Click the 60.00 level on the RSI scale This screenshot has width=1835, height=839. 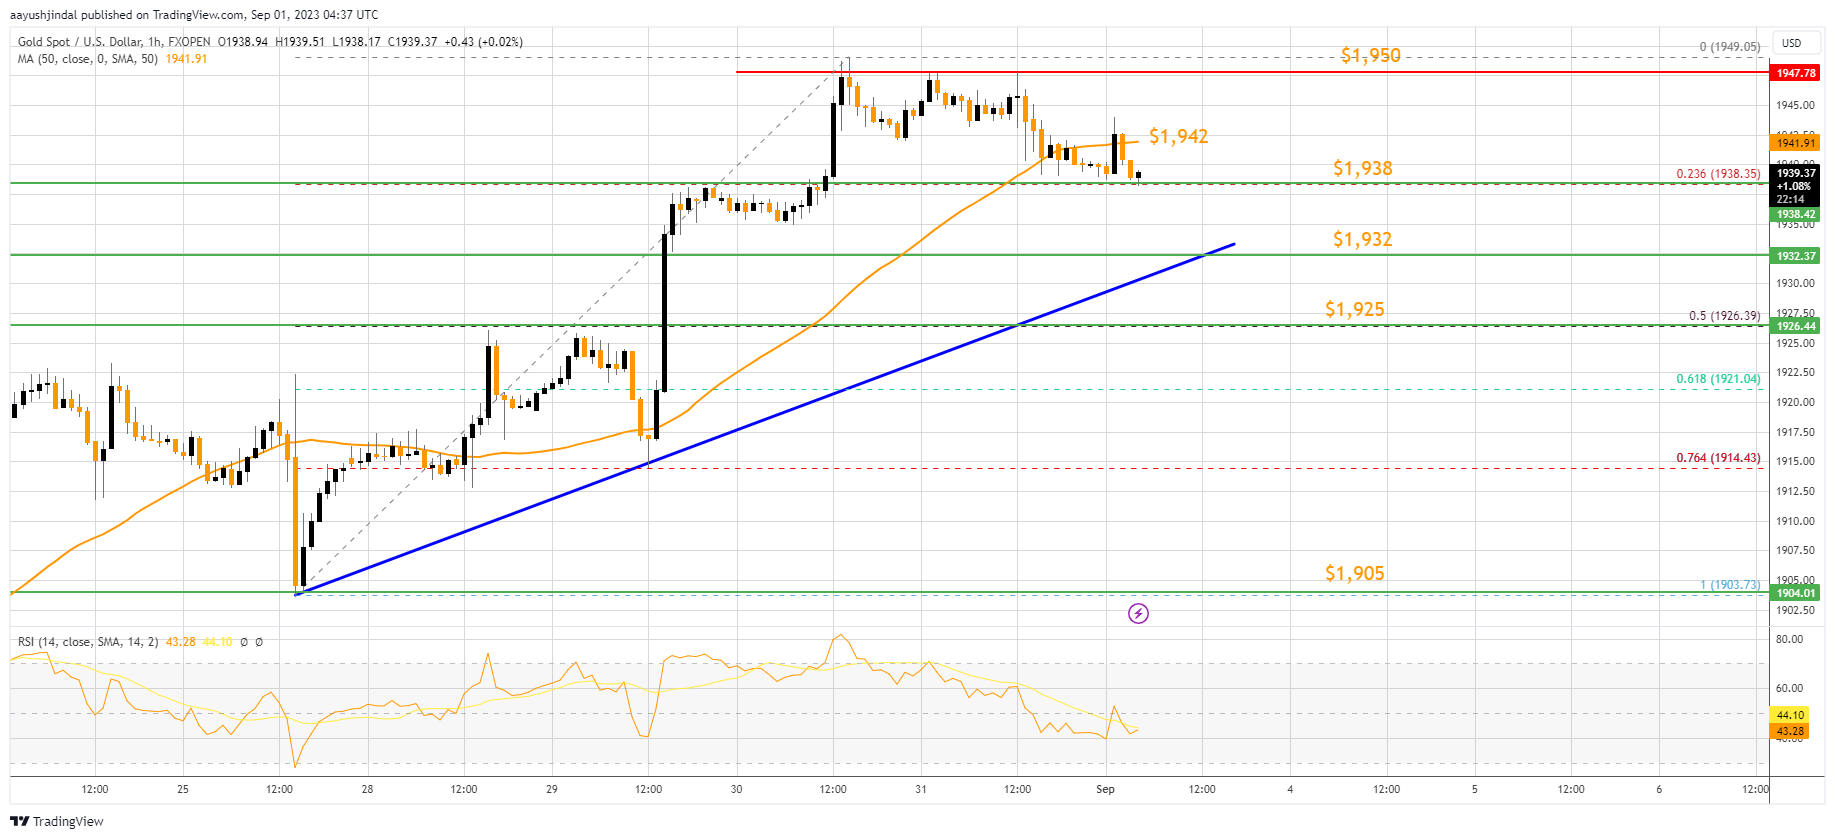(1789, 688)
